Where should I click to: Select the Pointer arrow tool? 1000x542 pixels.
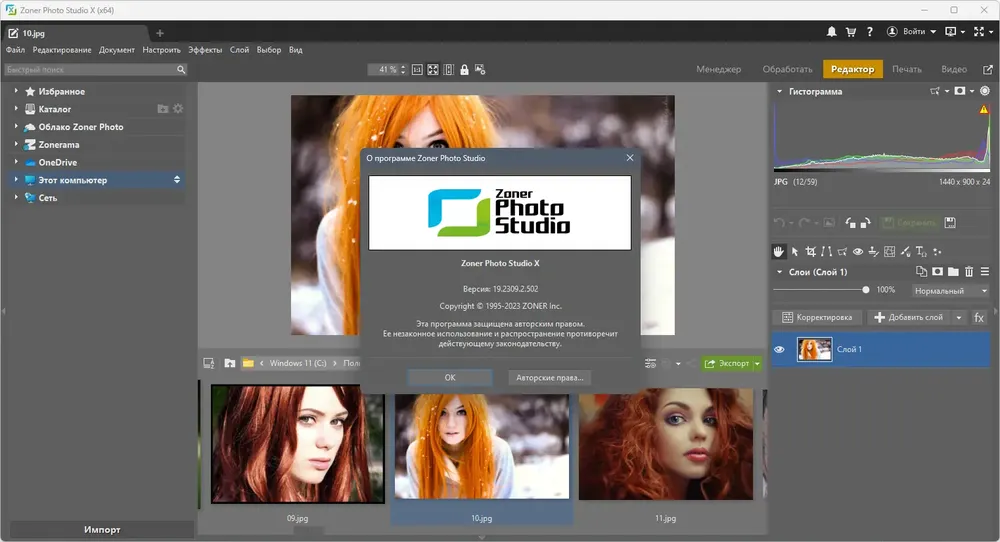(795, 251)
